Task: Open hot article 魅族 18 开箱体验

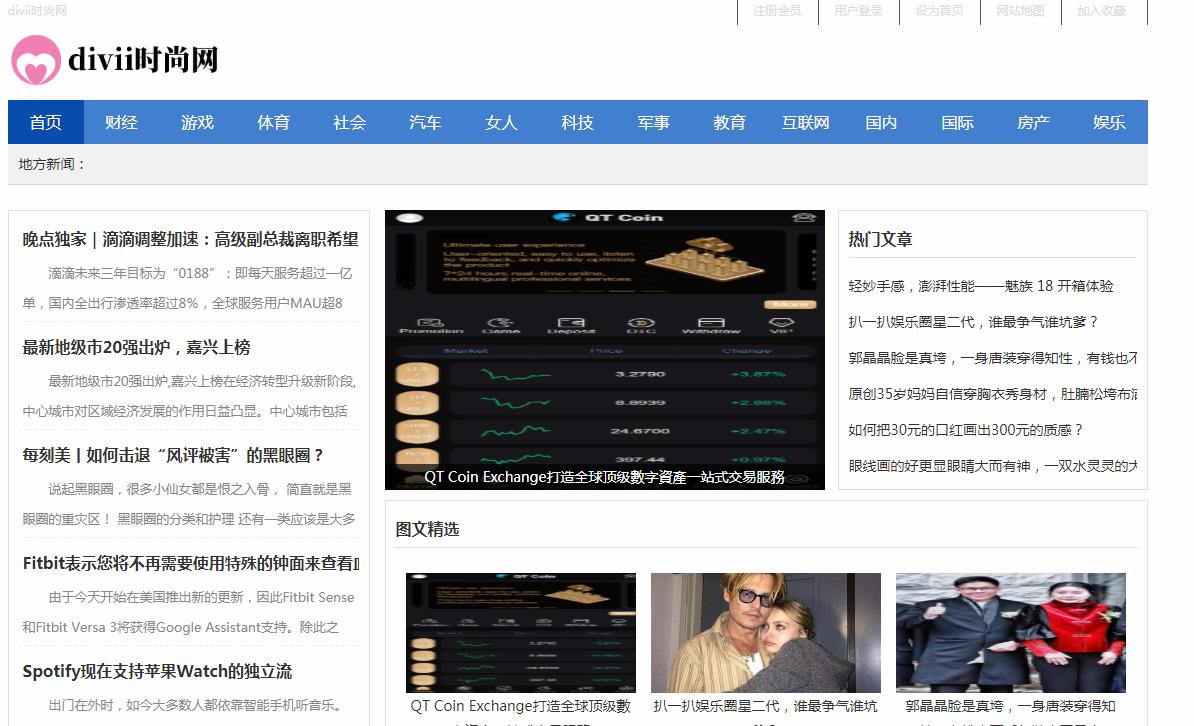Action: point(981,286)
